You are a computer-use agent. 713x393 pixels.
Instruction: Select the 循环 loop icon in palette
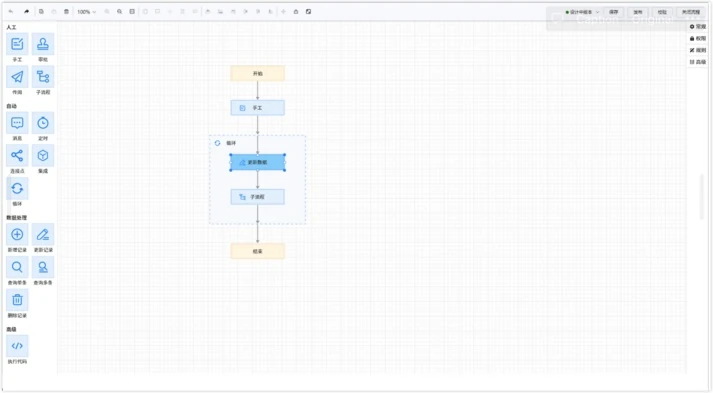(x=17, y=188)
